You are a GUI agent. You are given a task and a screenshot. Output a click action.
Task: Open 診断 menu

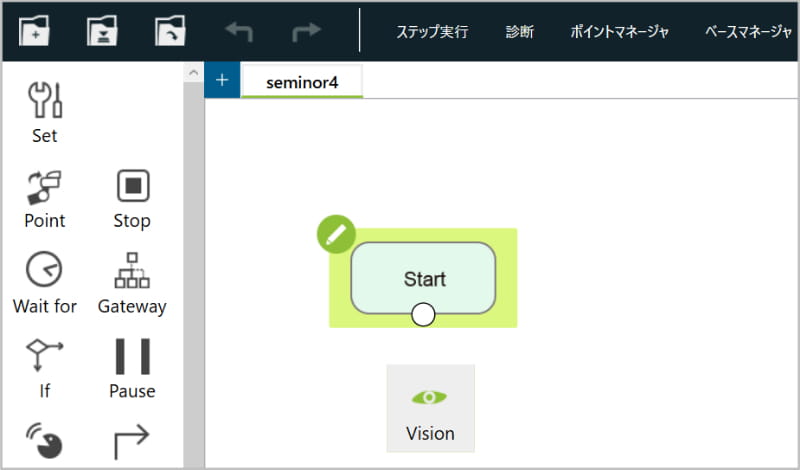[x=519, y=32]
